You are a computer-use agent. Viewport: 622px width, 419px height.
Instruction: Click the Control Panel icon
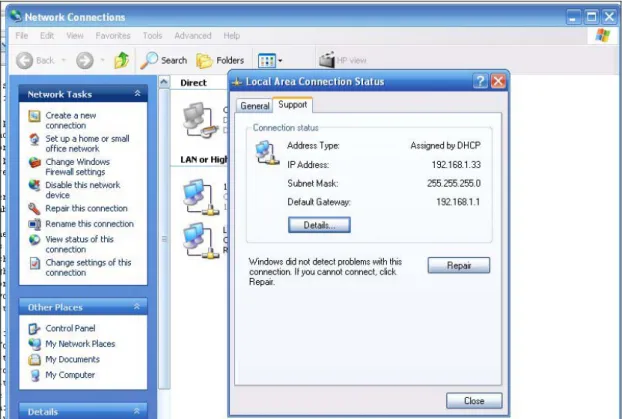[35, 329]
